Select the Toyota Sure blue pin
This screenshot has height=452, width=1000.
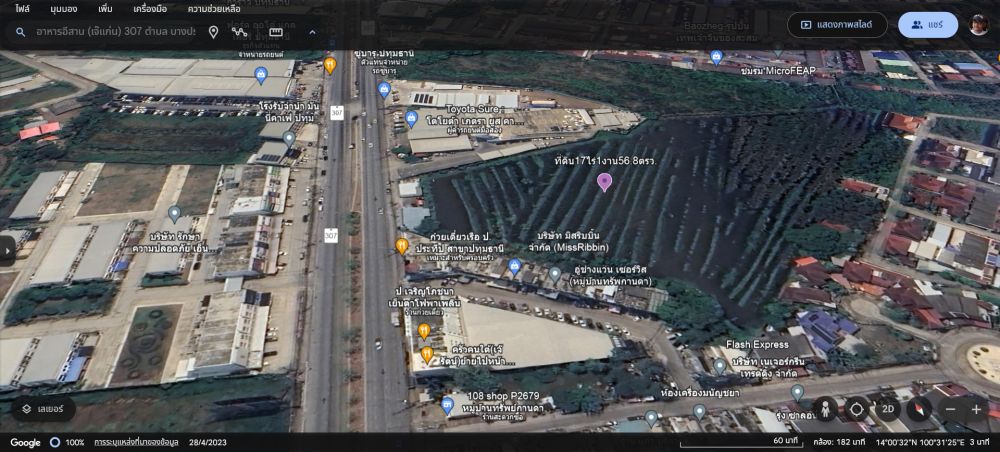(411, 118)
